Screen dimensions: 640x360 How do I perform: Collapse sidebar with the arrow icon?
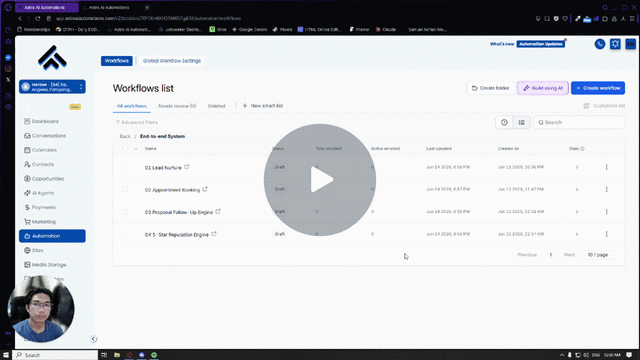pos(93,339)
